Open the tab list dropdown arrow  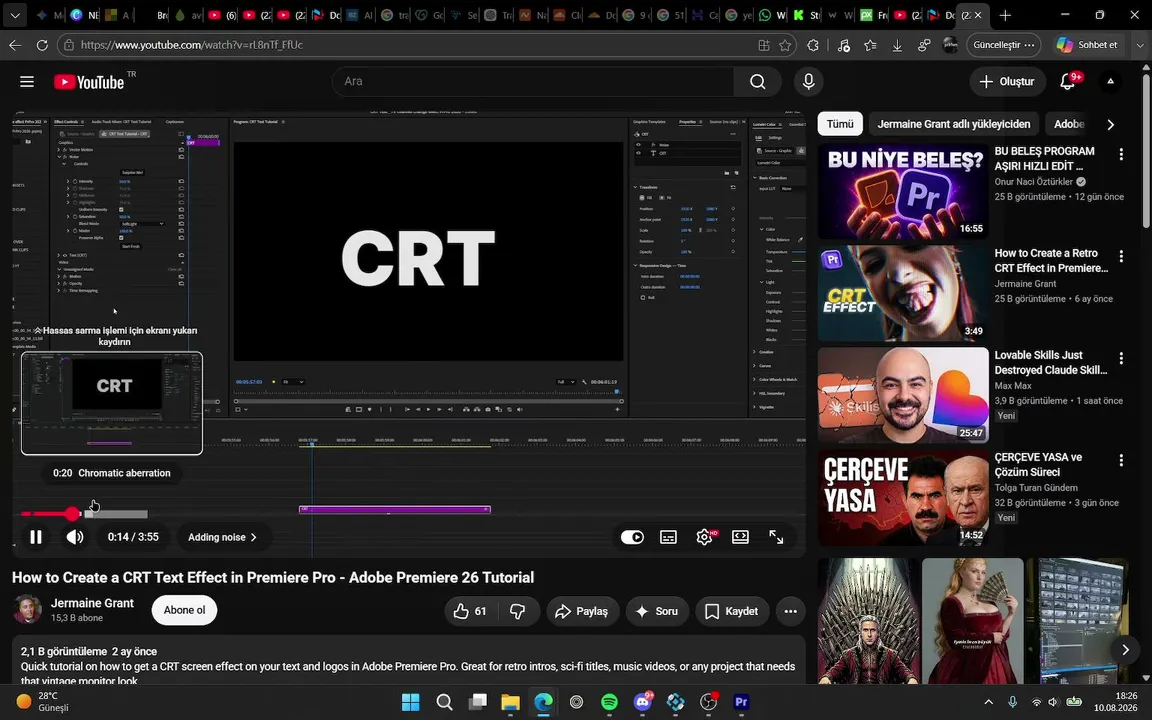15,15
